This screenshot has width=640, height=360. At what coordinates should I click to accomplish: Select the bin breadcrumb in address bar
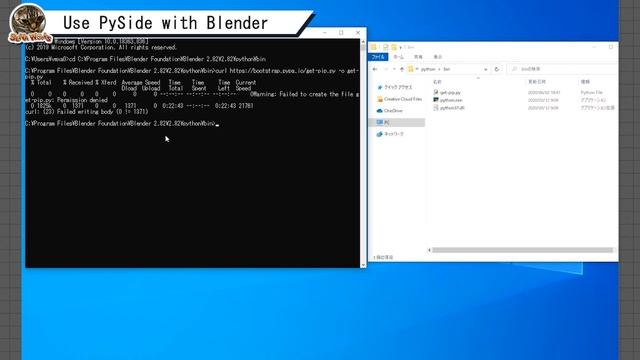tap(447, 69)
